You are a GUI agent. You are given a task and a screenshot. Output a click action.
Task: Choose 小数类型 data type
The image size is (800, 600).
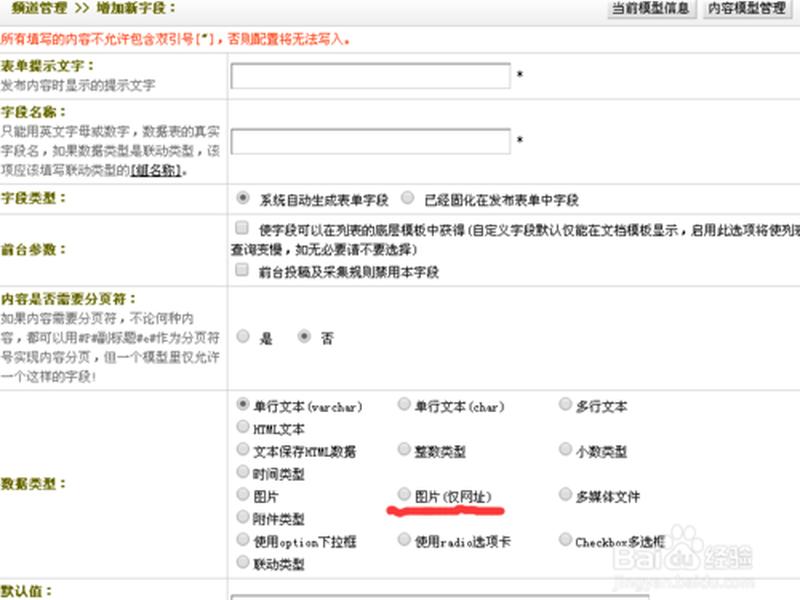565,449
